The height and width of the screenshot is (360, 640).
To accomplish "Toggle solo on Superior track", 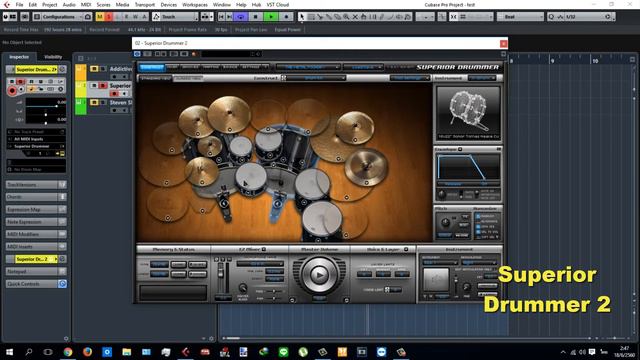I will coord(103,85).
